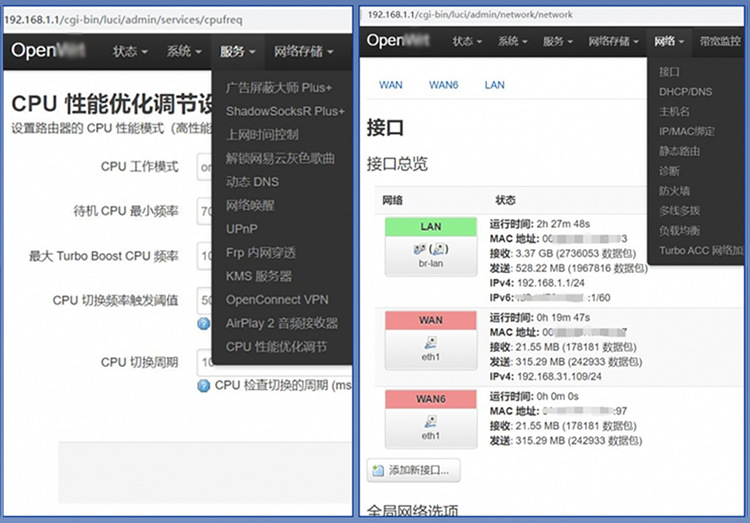Open the 服务 dropdown in right window
This screenshot has height=523, width=750.
point(557,42)
